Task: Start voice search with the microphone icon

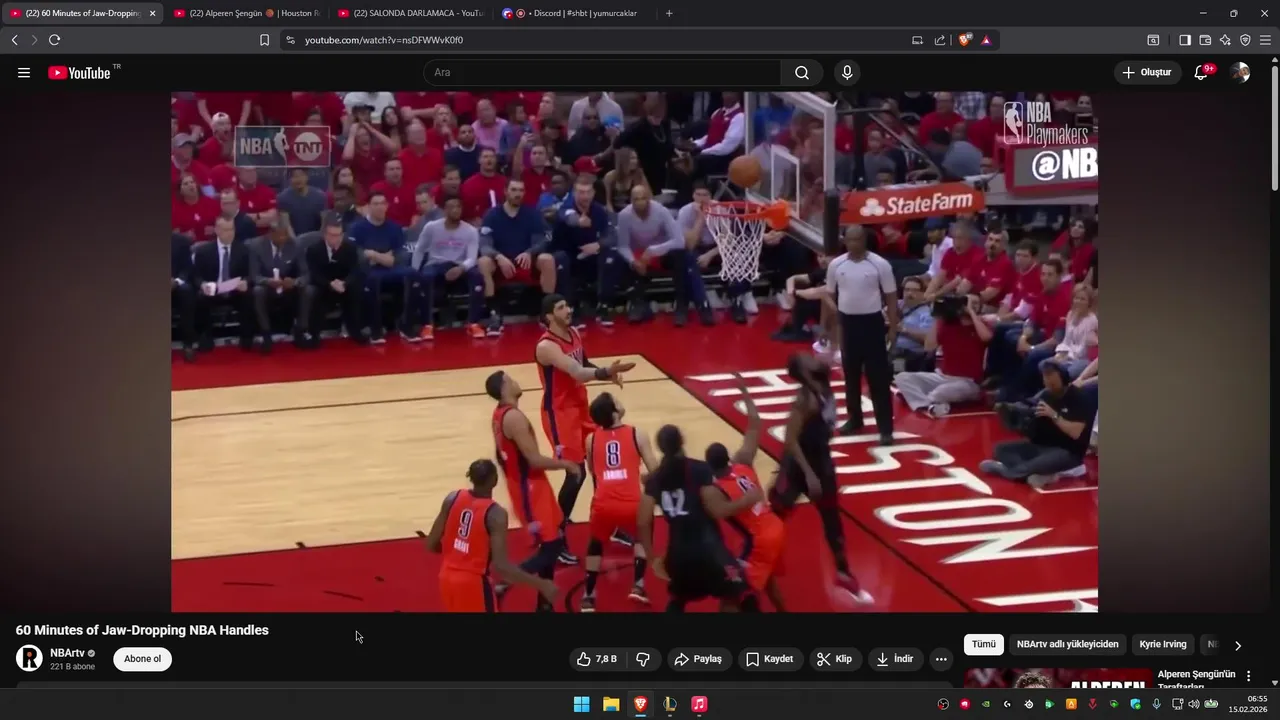Action: coord(847,73)
